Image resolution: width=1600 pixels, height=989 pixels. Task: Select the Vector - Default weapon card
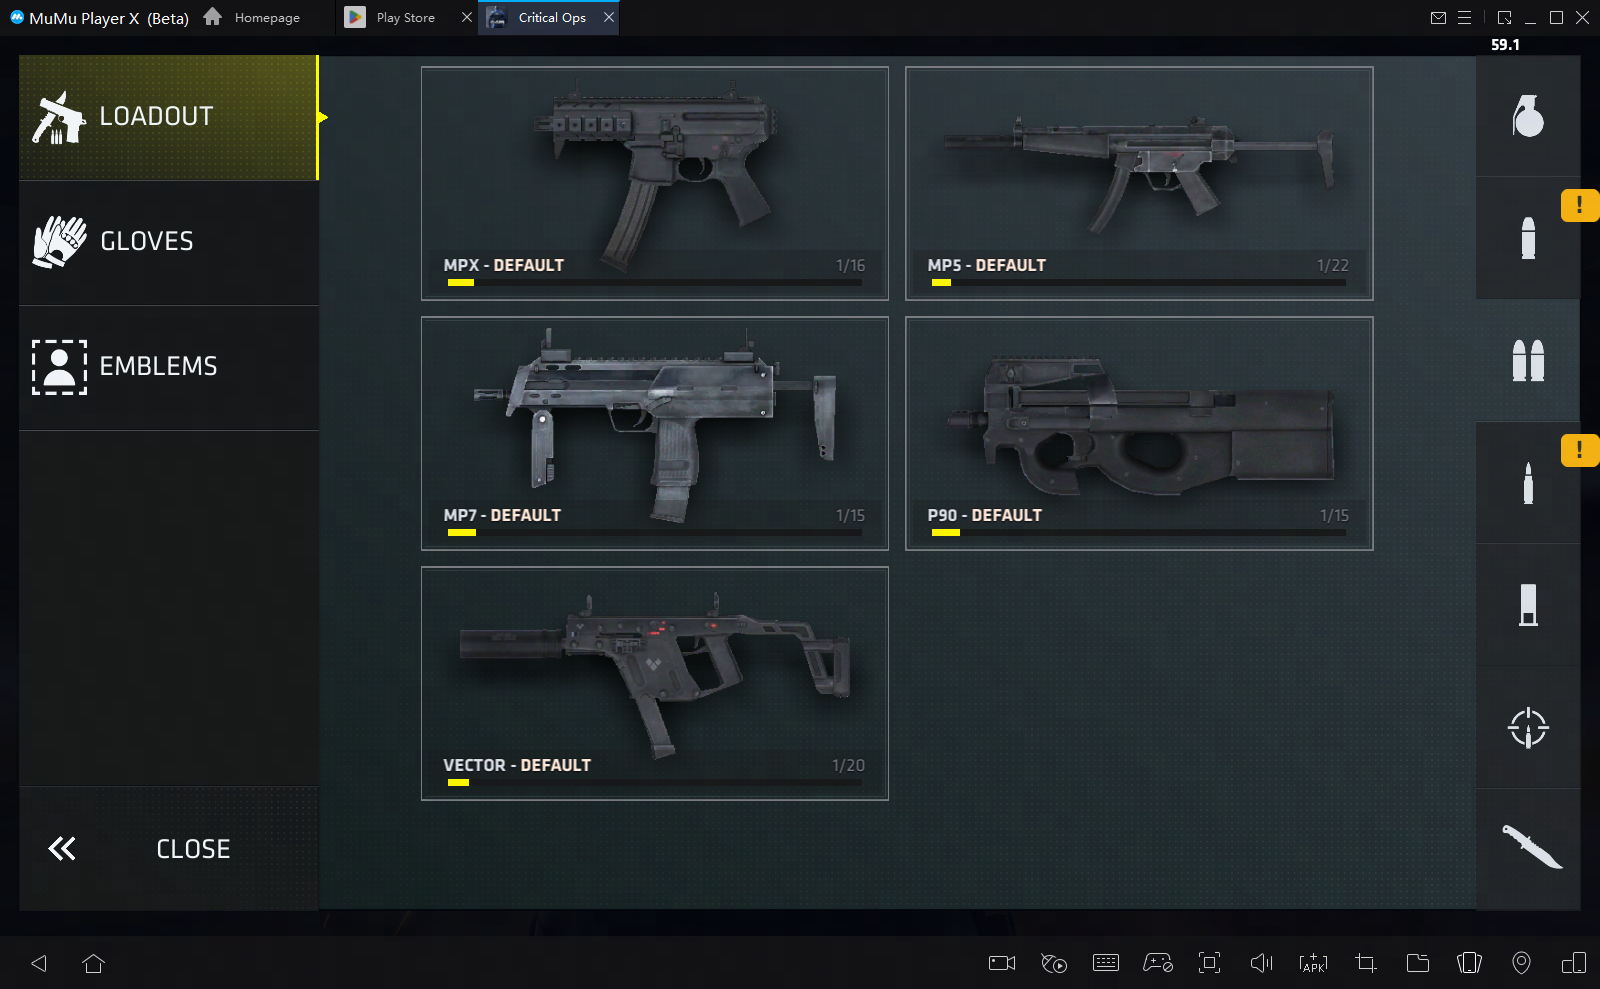[655, 683]
